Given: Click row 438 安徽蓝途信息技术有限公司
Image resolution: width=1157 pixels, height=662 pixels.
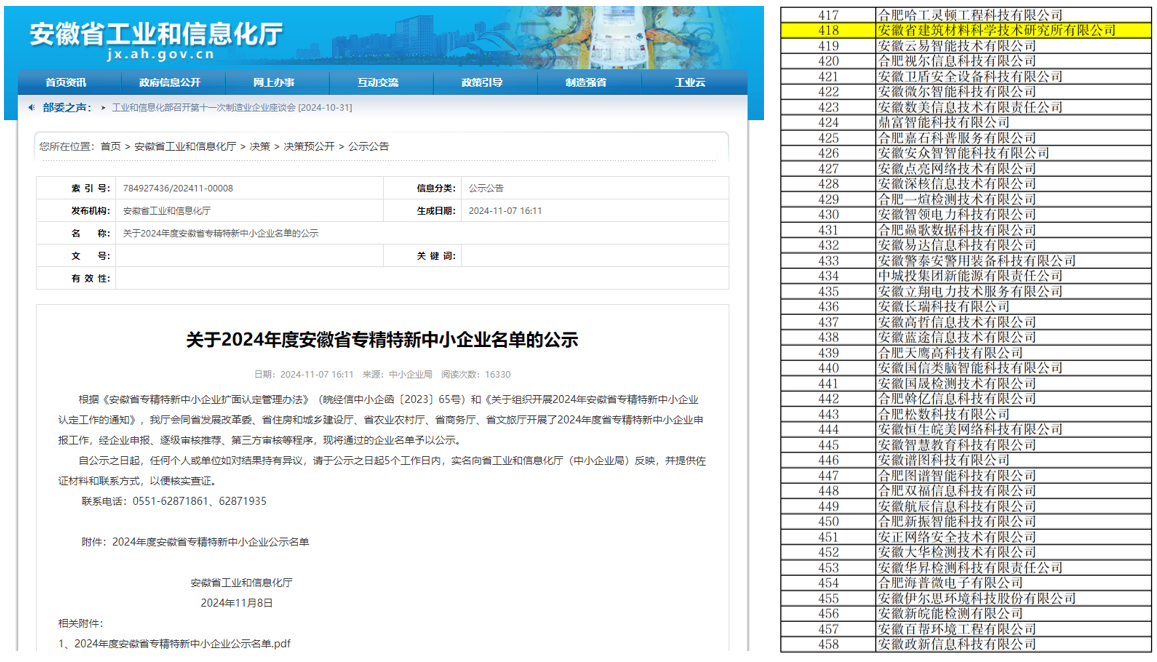Looking at the screenshot, I should pos(956,337).
